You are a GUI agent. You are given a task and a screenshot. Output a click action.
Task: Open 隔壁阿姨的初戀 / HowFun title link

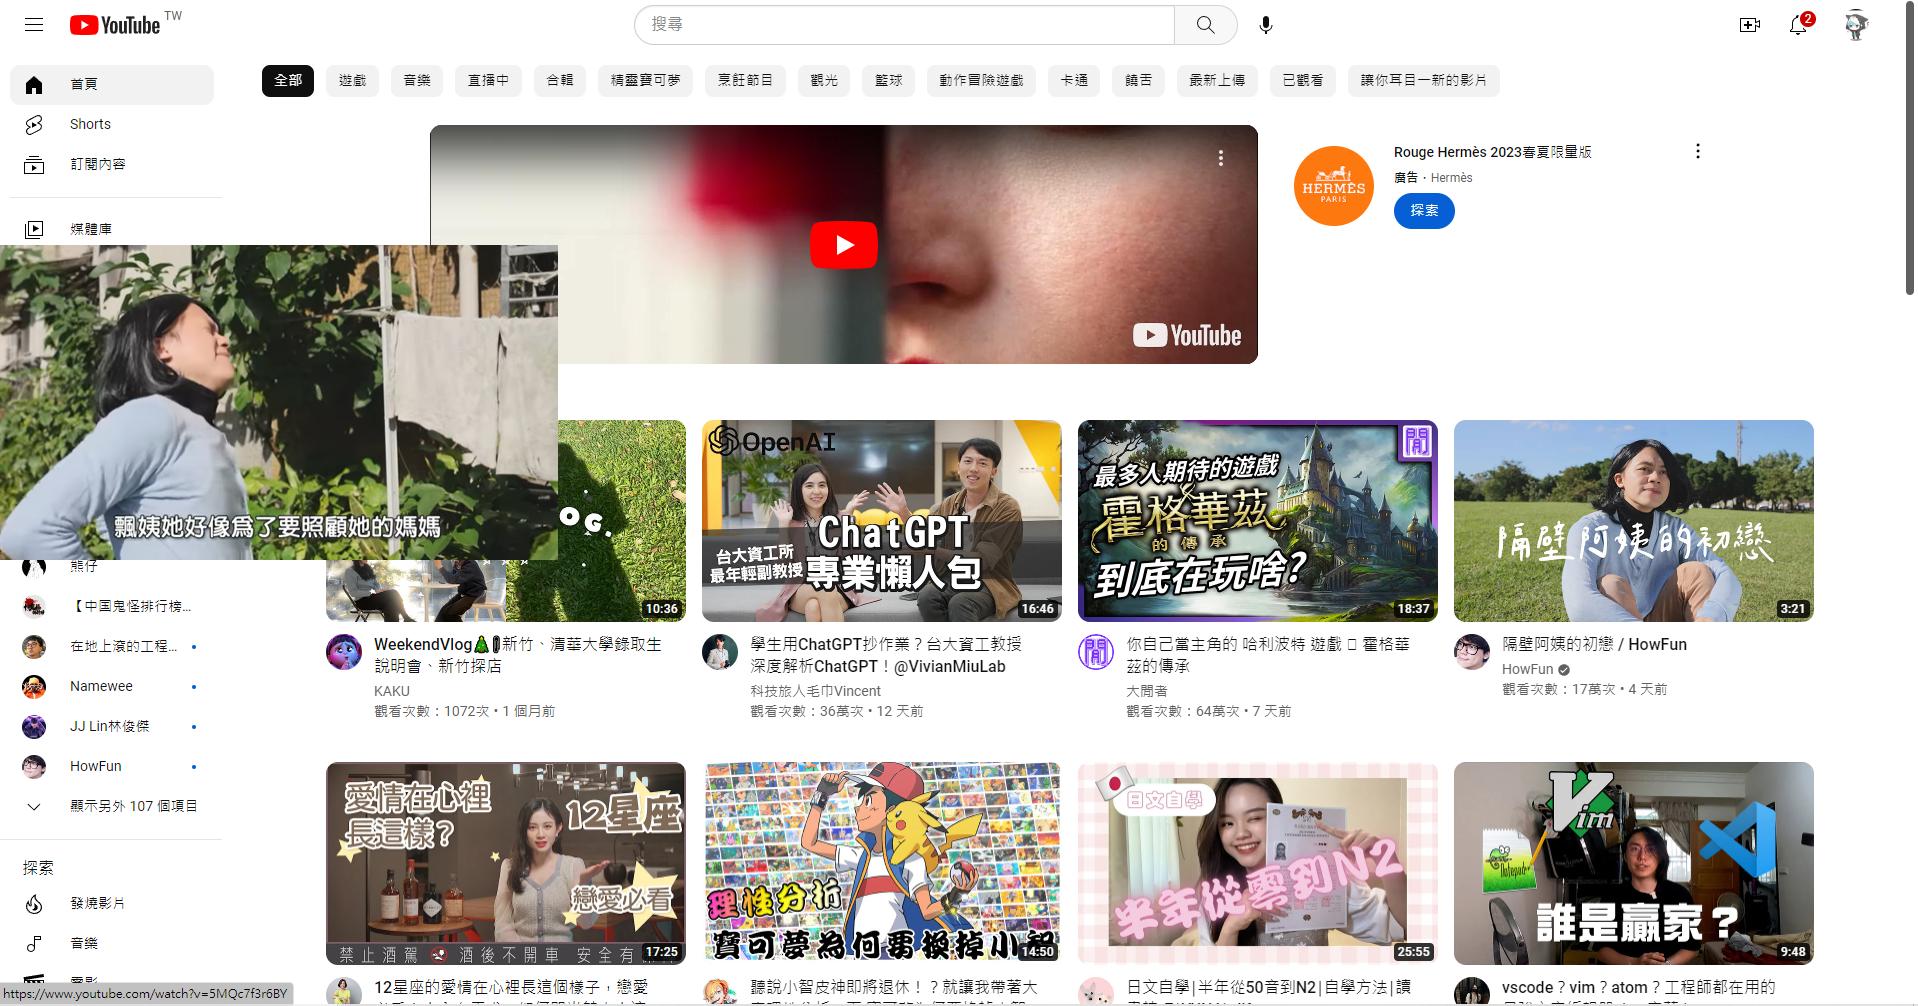1594,645
